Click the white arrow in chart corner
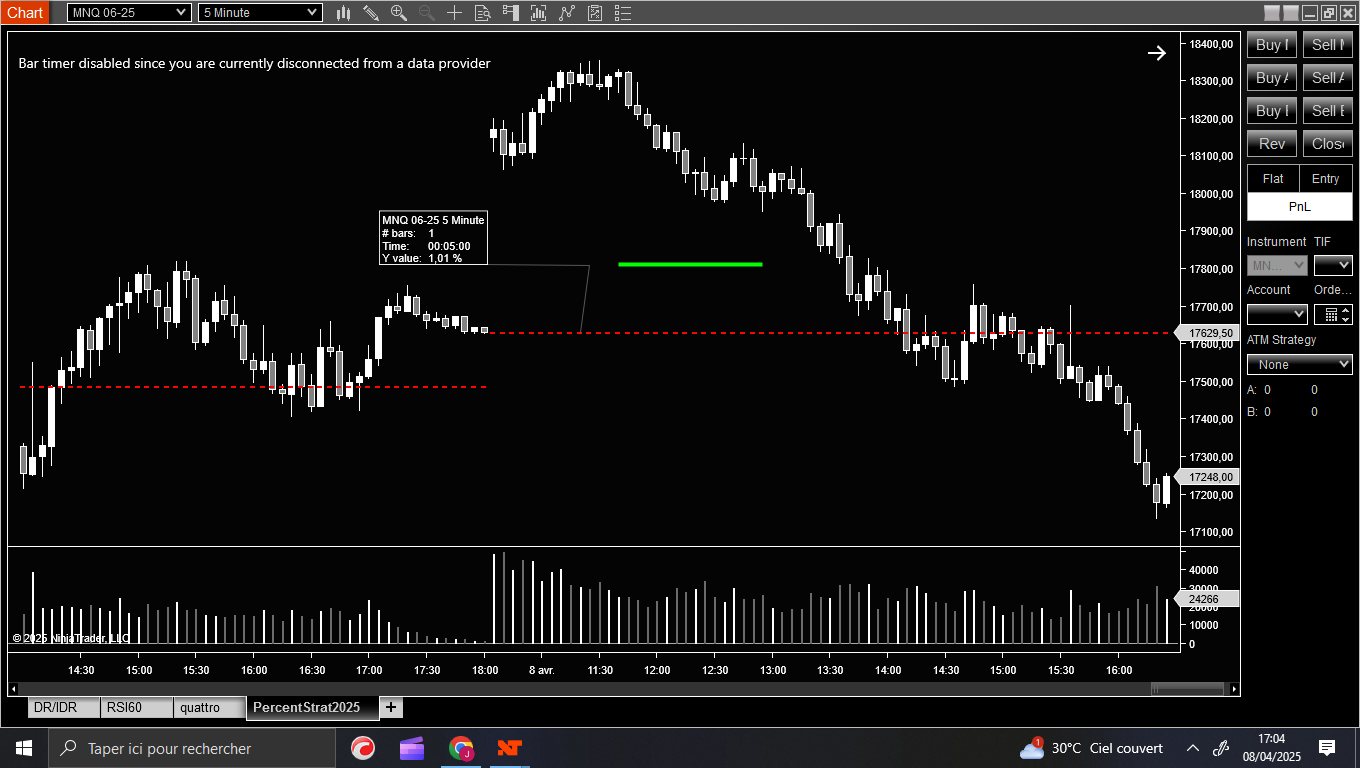1360x768 pixels. pyautogui.click(x=1156, y=53)
